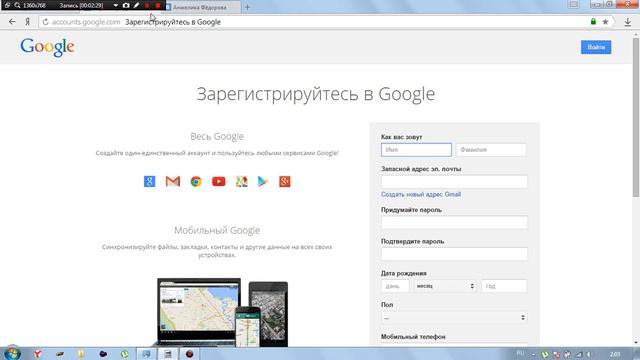Image resolution: width=640 pixels, height=360 pixels.
Task: Open the red recorder app in taskbar
Action: (189, 354)
